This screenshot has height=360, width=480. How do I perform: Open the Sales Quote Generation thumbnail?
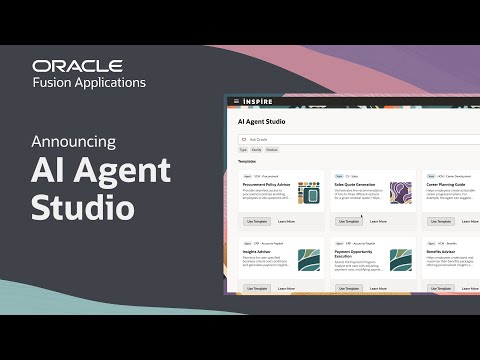point(401,193)
